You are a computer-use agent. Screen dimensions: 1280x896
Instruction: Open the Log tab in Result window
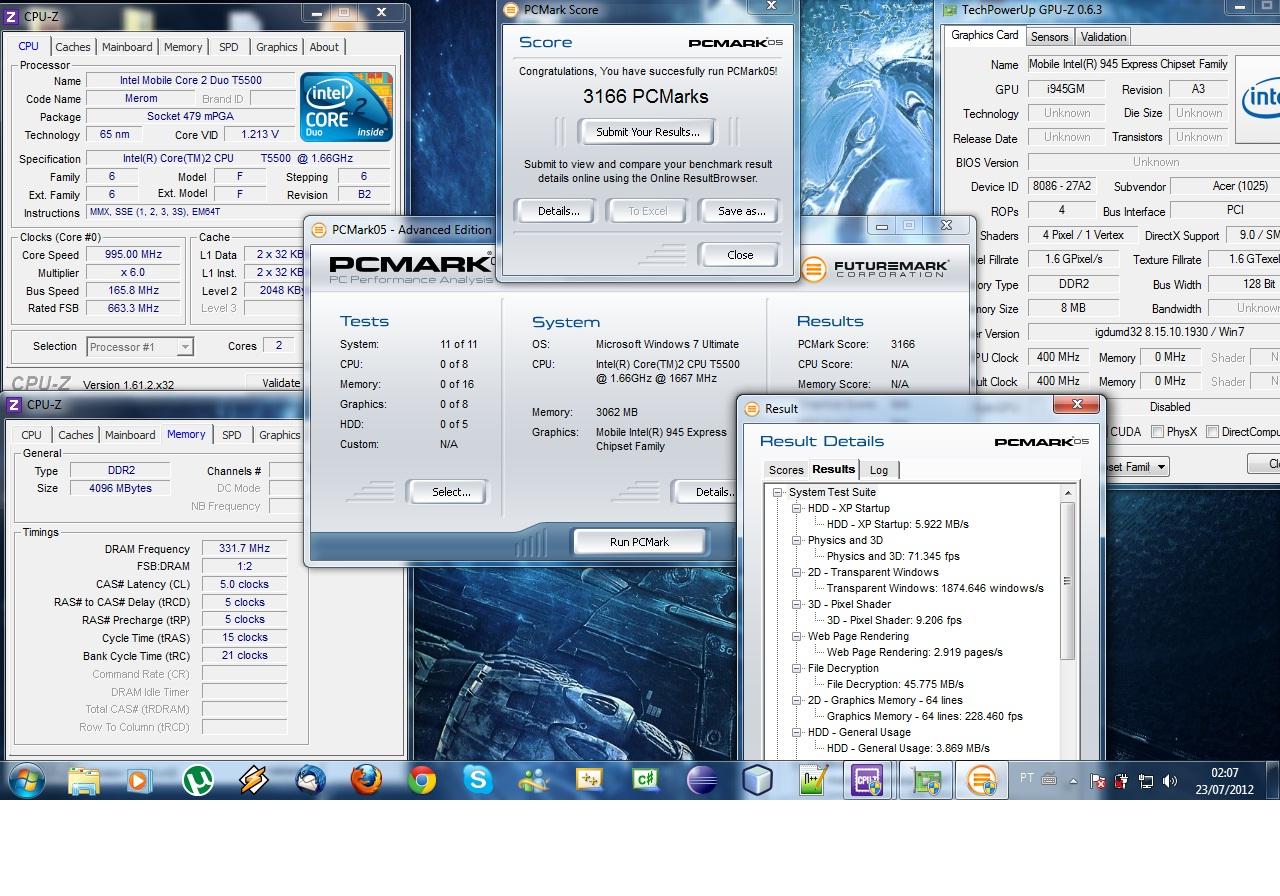coord(879,470)
